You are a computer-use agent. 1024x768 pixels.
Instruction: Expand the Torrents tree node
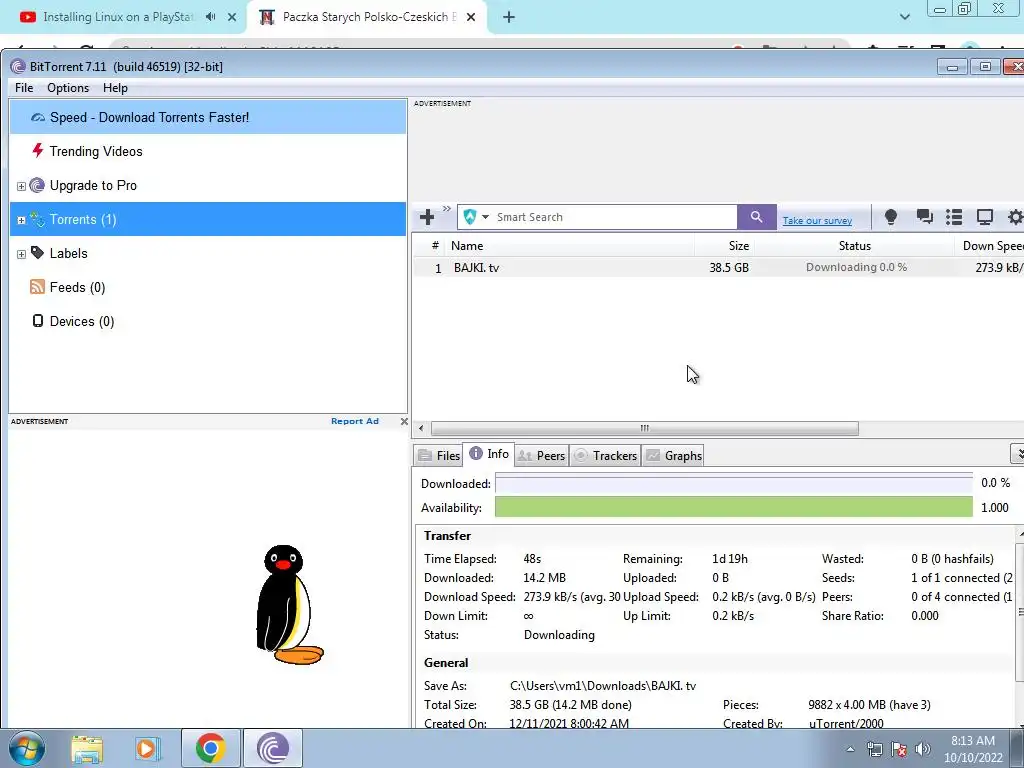click(22, 220)
